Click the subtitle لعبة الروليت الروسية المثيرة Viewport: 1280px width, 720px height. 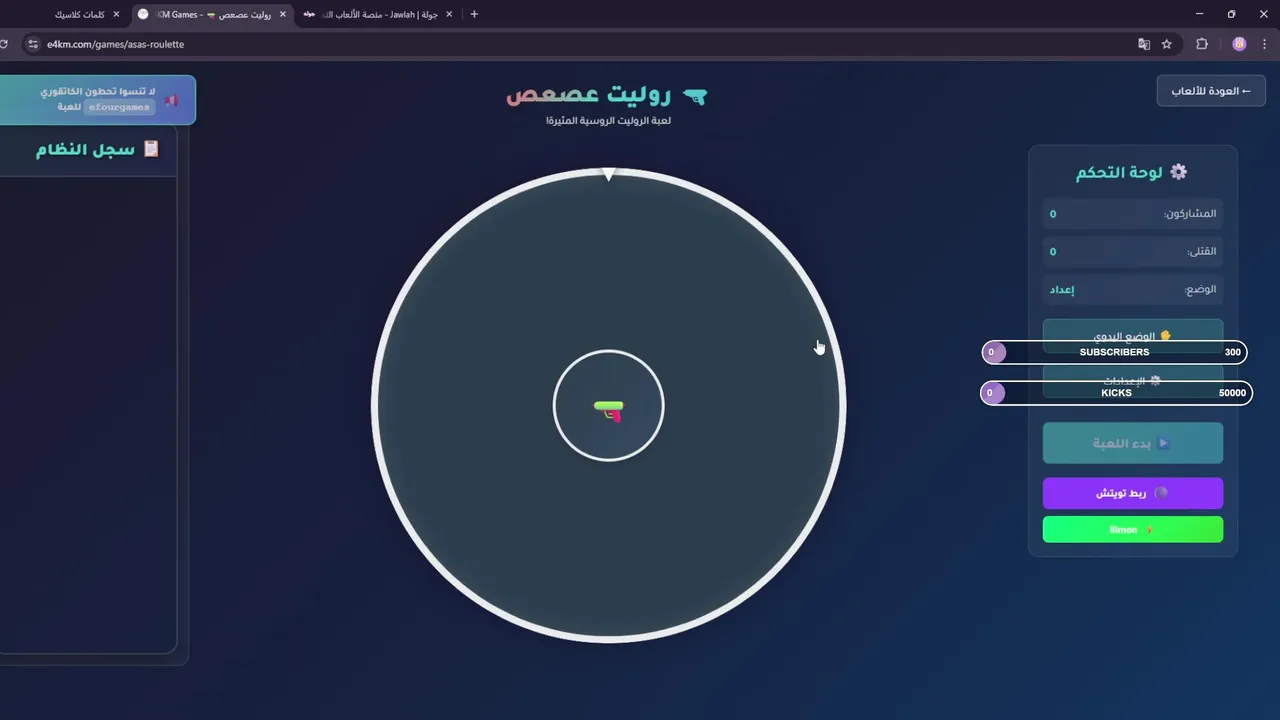(608, 120)
